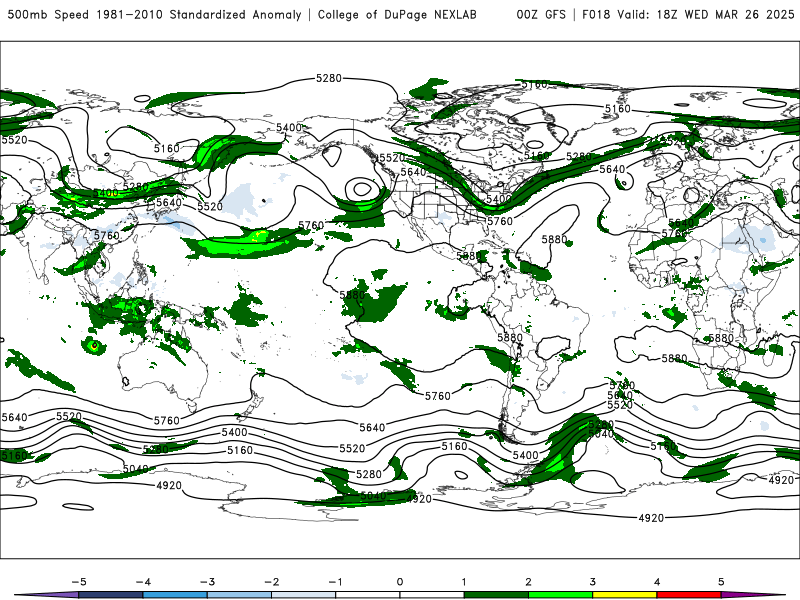Click the title '500mb Speed 1981-2010 Standardized Anomaly'
The width and height of the screenshot is (800, 600).
tap(154, 14)
